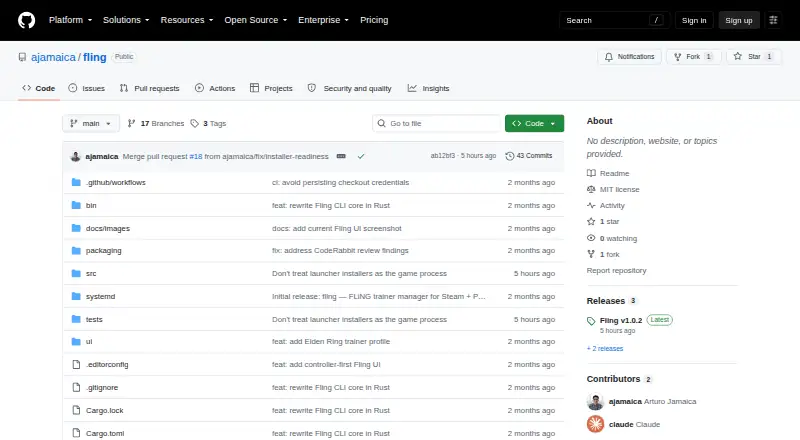Click the branches icon beside 17 Branches
Viewport: 800px width, 440px height.
pyautogui.click(x=132, y=124)
